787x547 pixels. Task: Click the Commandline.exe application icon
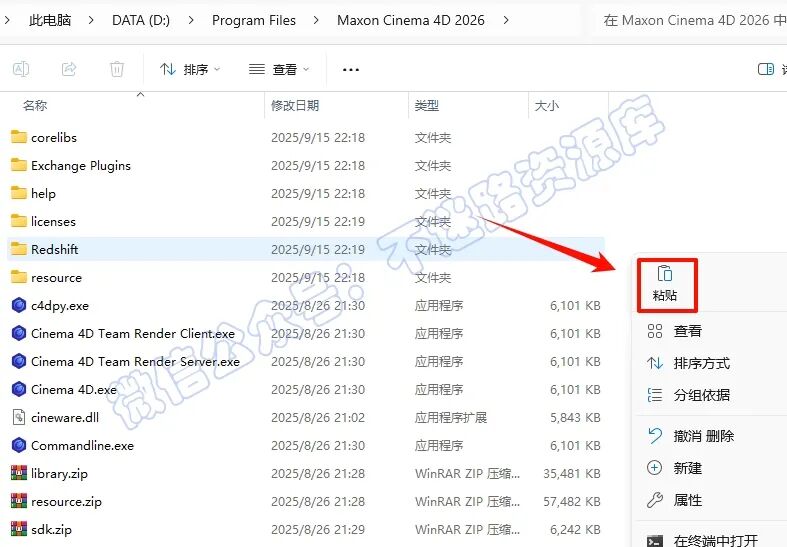(19, 445)
